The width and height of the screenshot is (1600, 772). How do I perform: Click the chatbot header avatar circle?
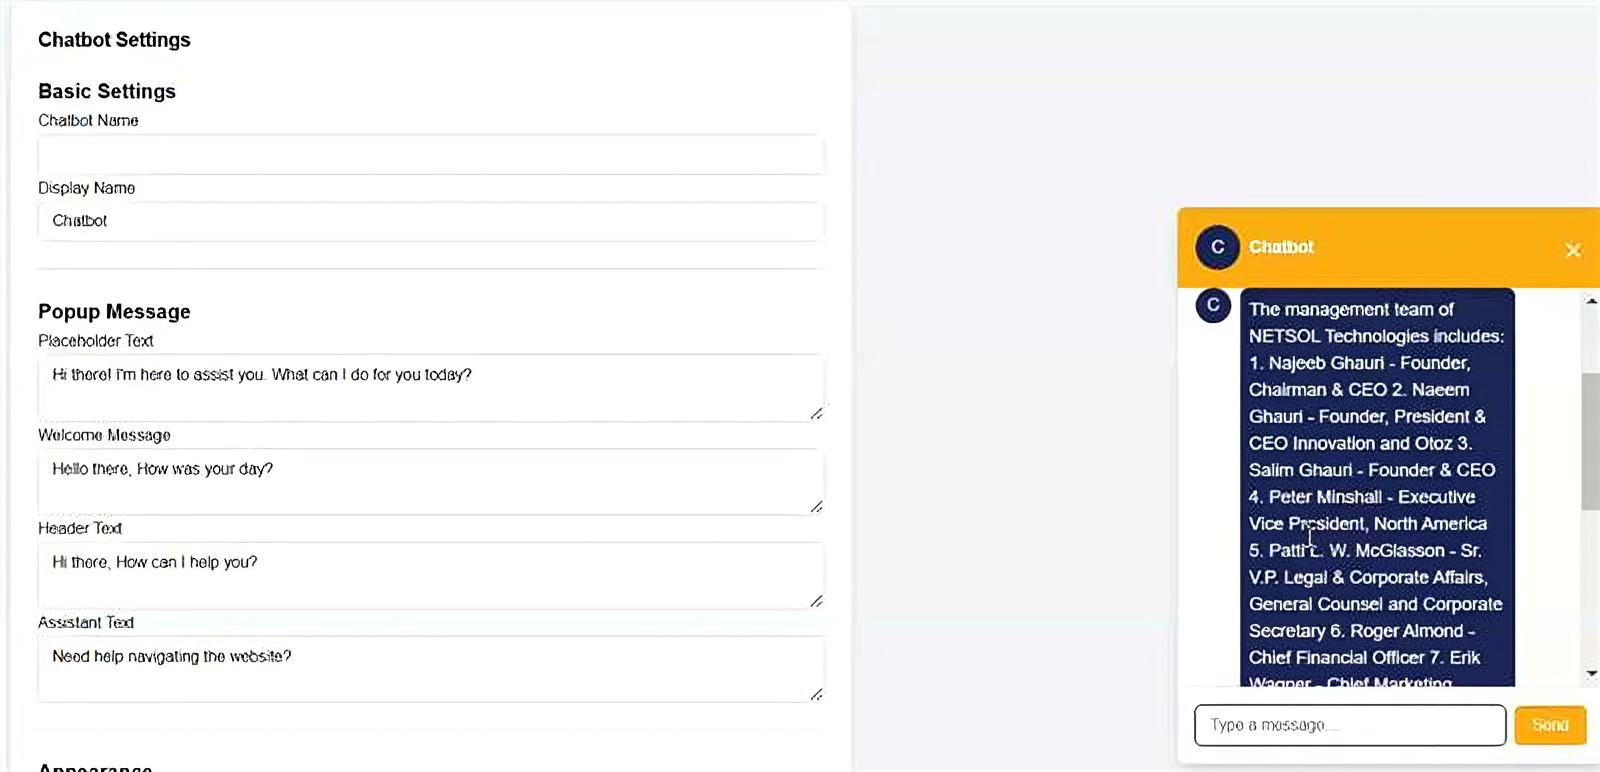point(1217,247)
